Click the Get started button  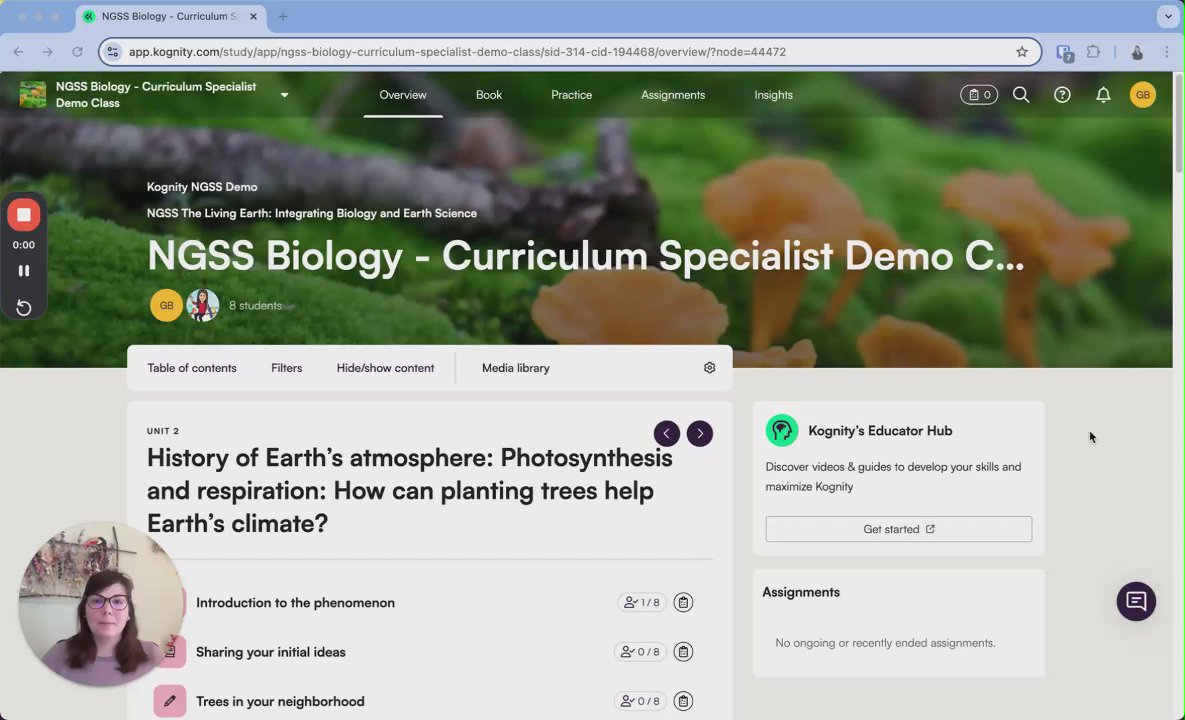point(899,529)
